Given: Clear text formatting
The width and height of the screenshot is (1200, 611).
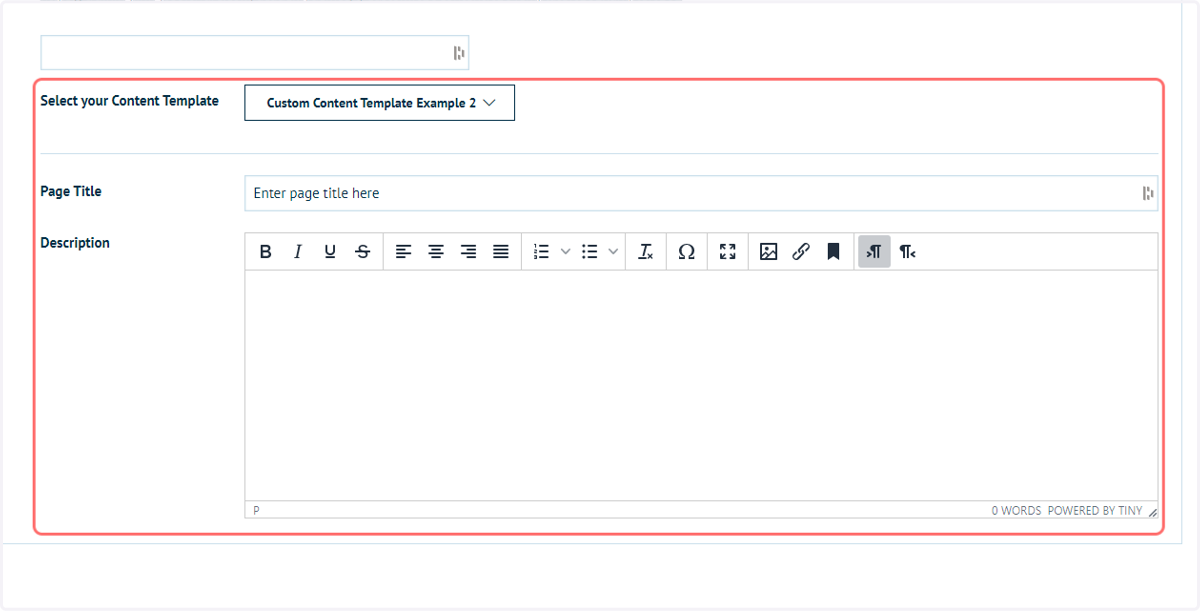Looking at the screenshot, I should tap(646, 252).
